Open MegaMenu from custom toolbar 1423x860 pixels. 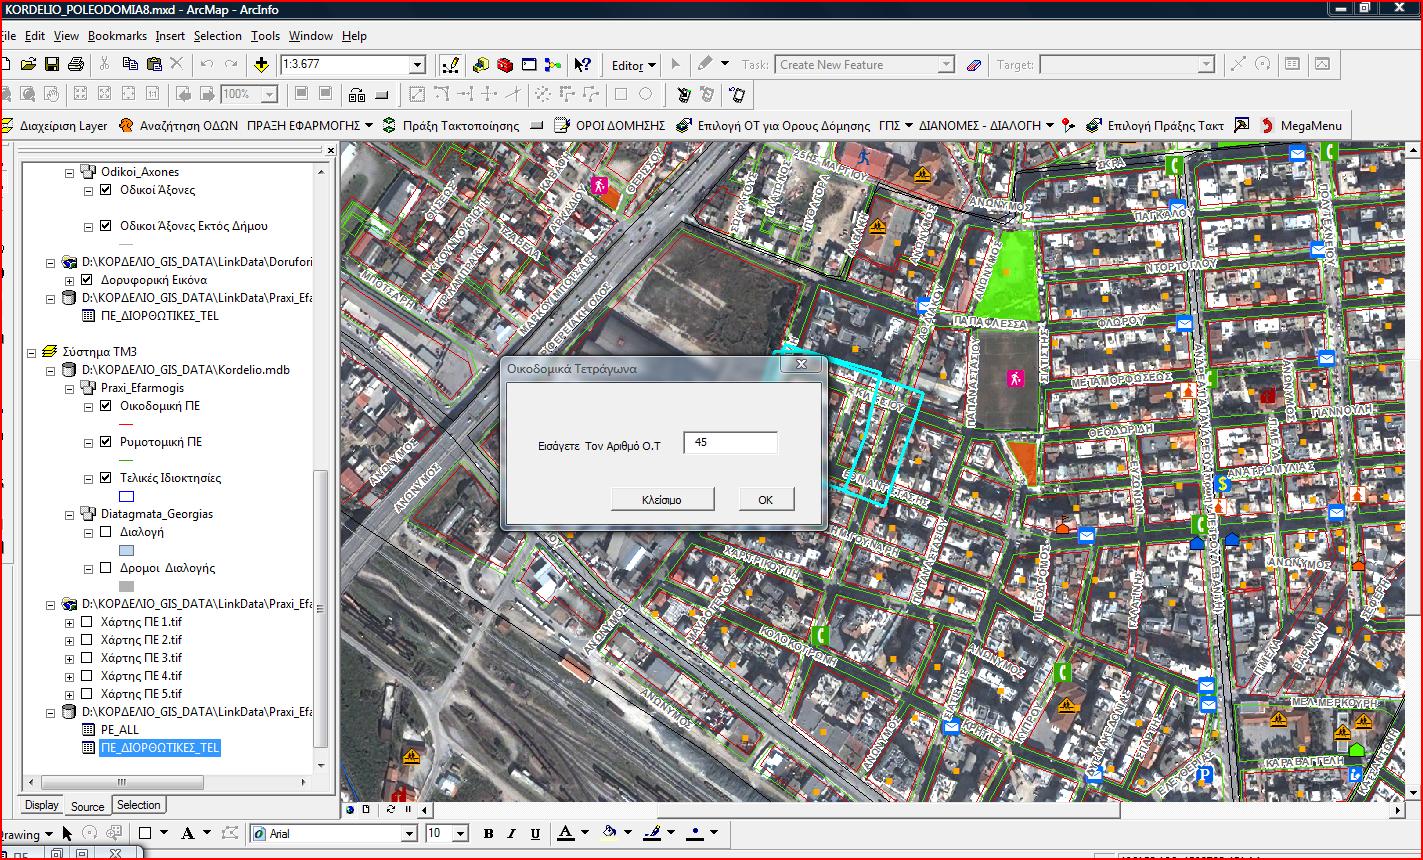pos(1301,125)
